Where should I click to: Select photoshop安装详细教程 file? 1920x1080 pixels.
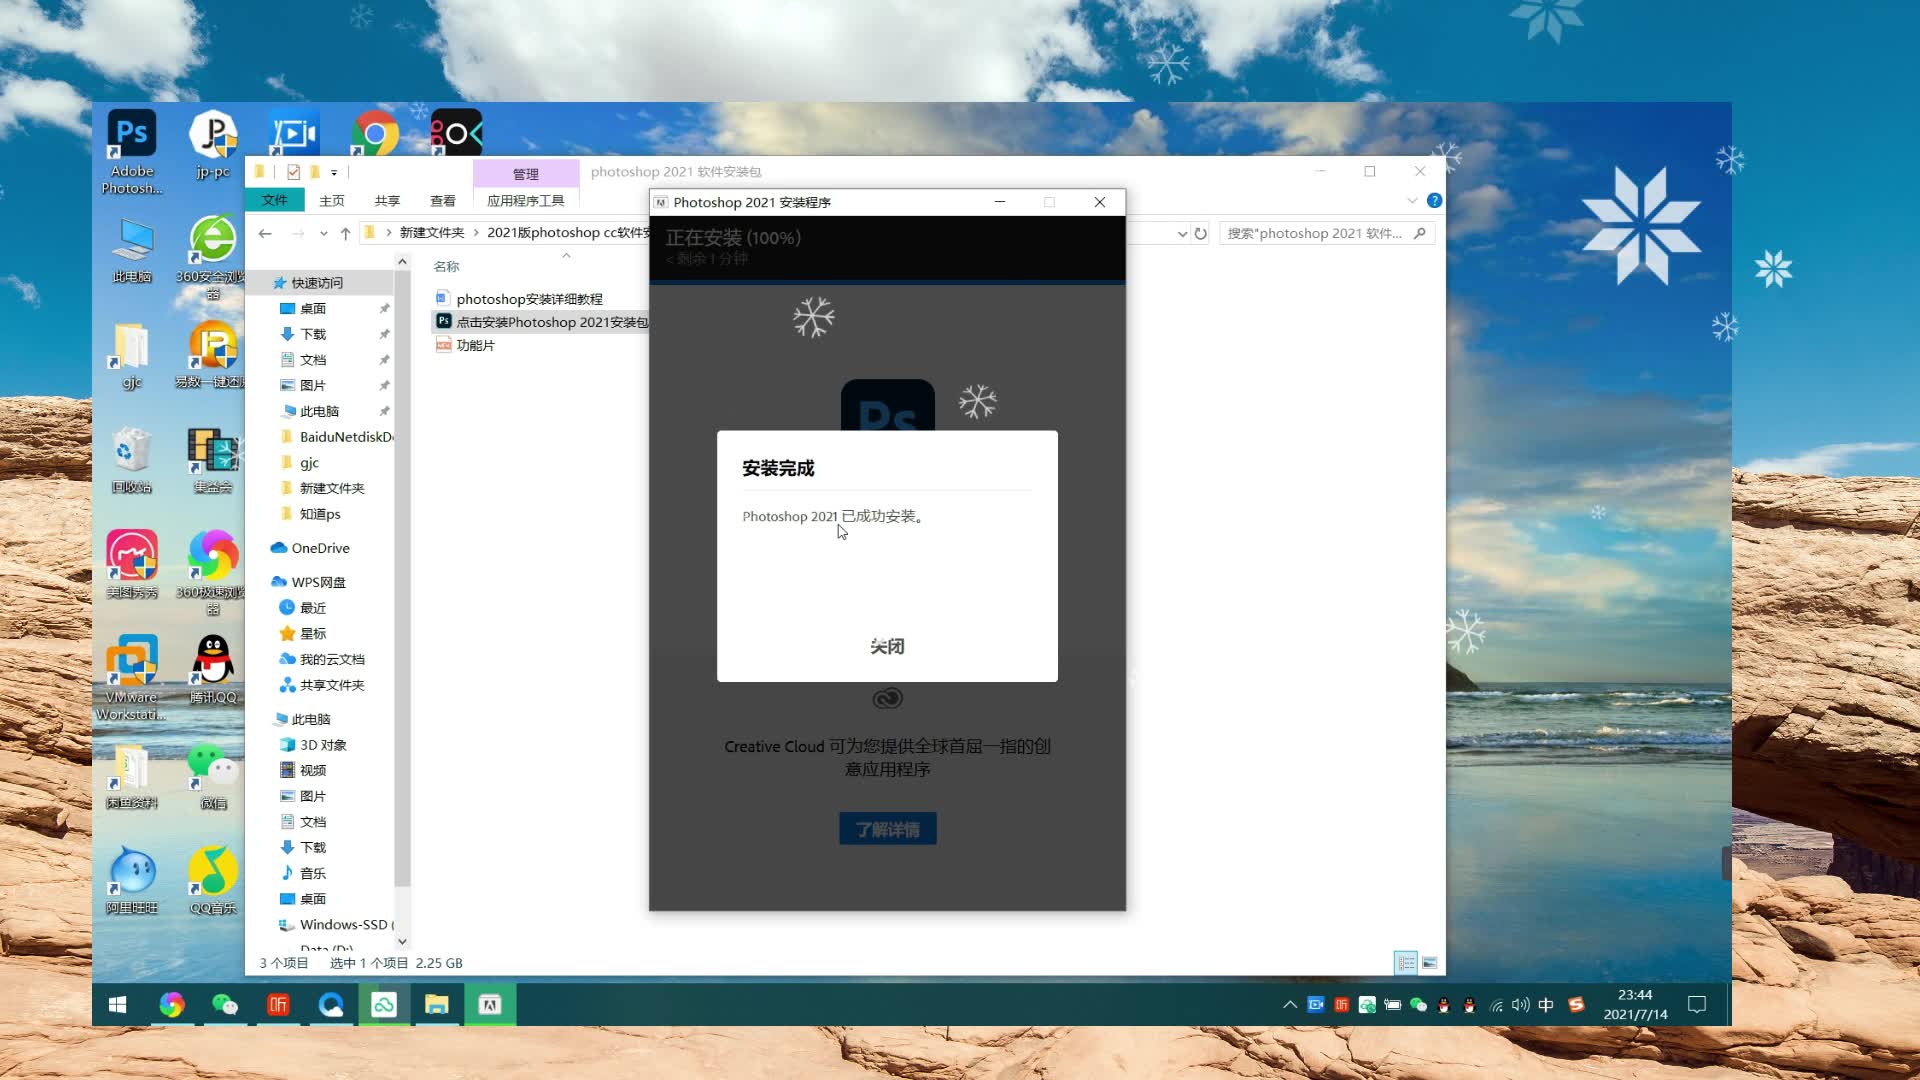[529, 299]
